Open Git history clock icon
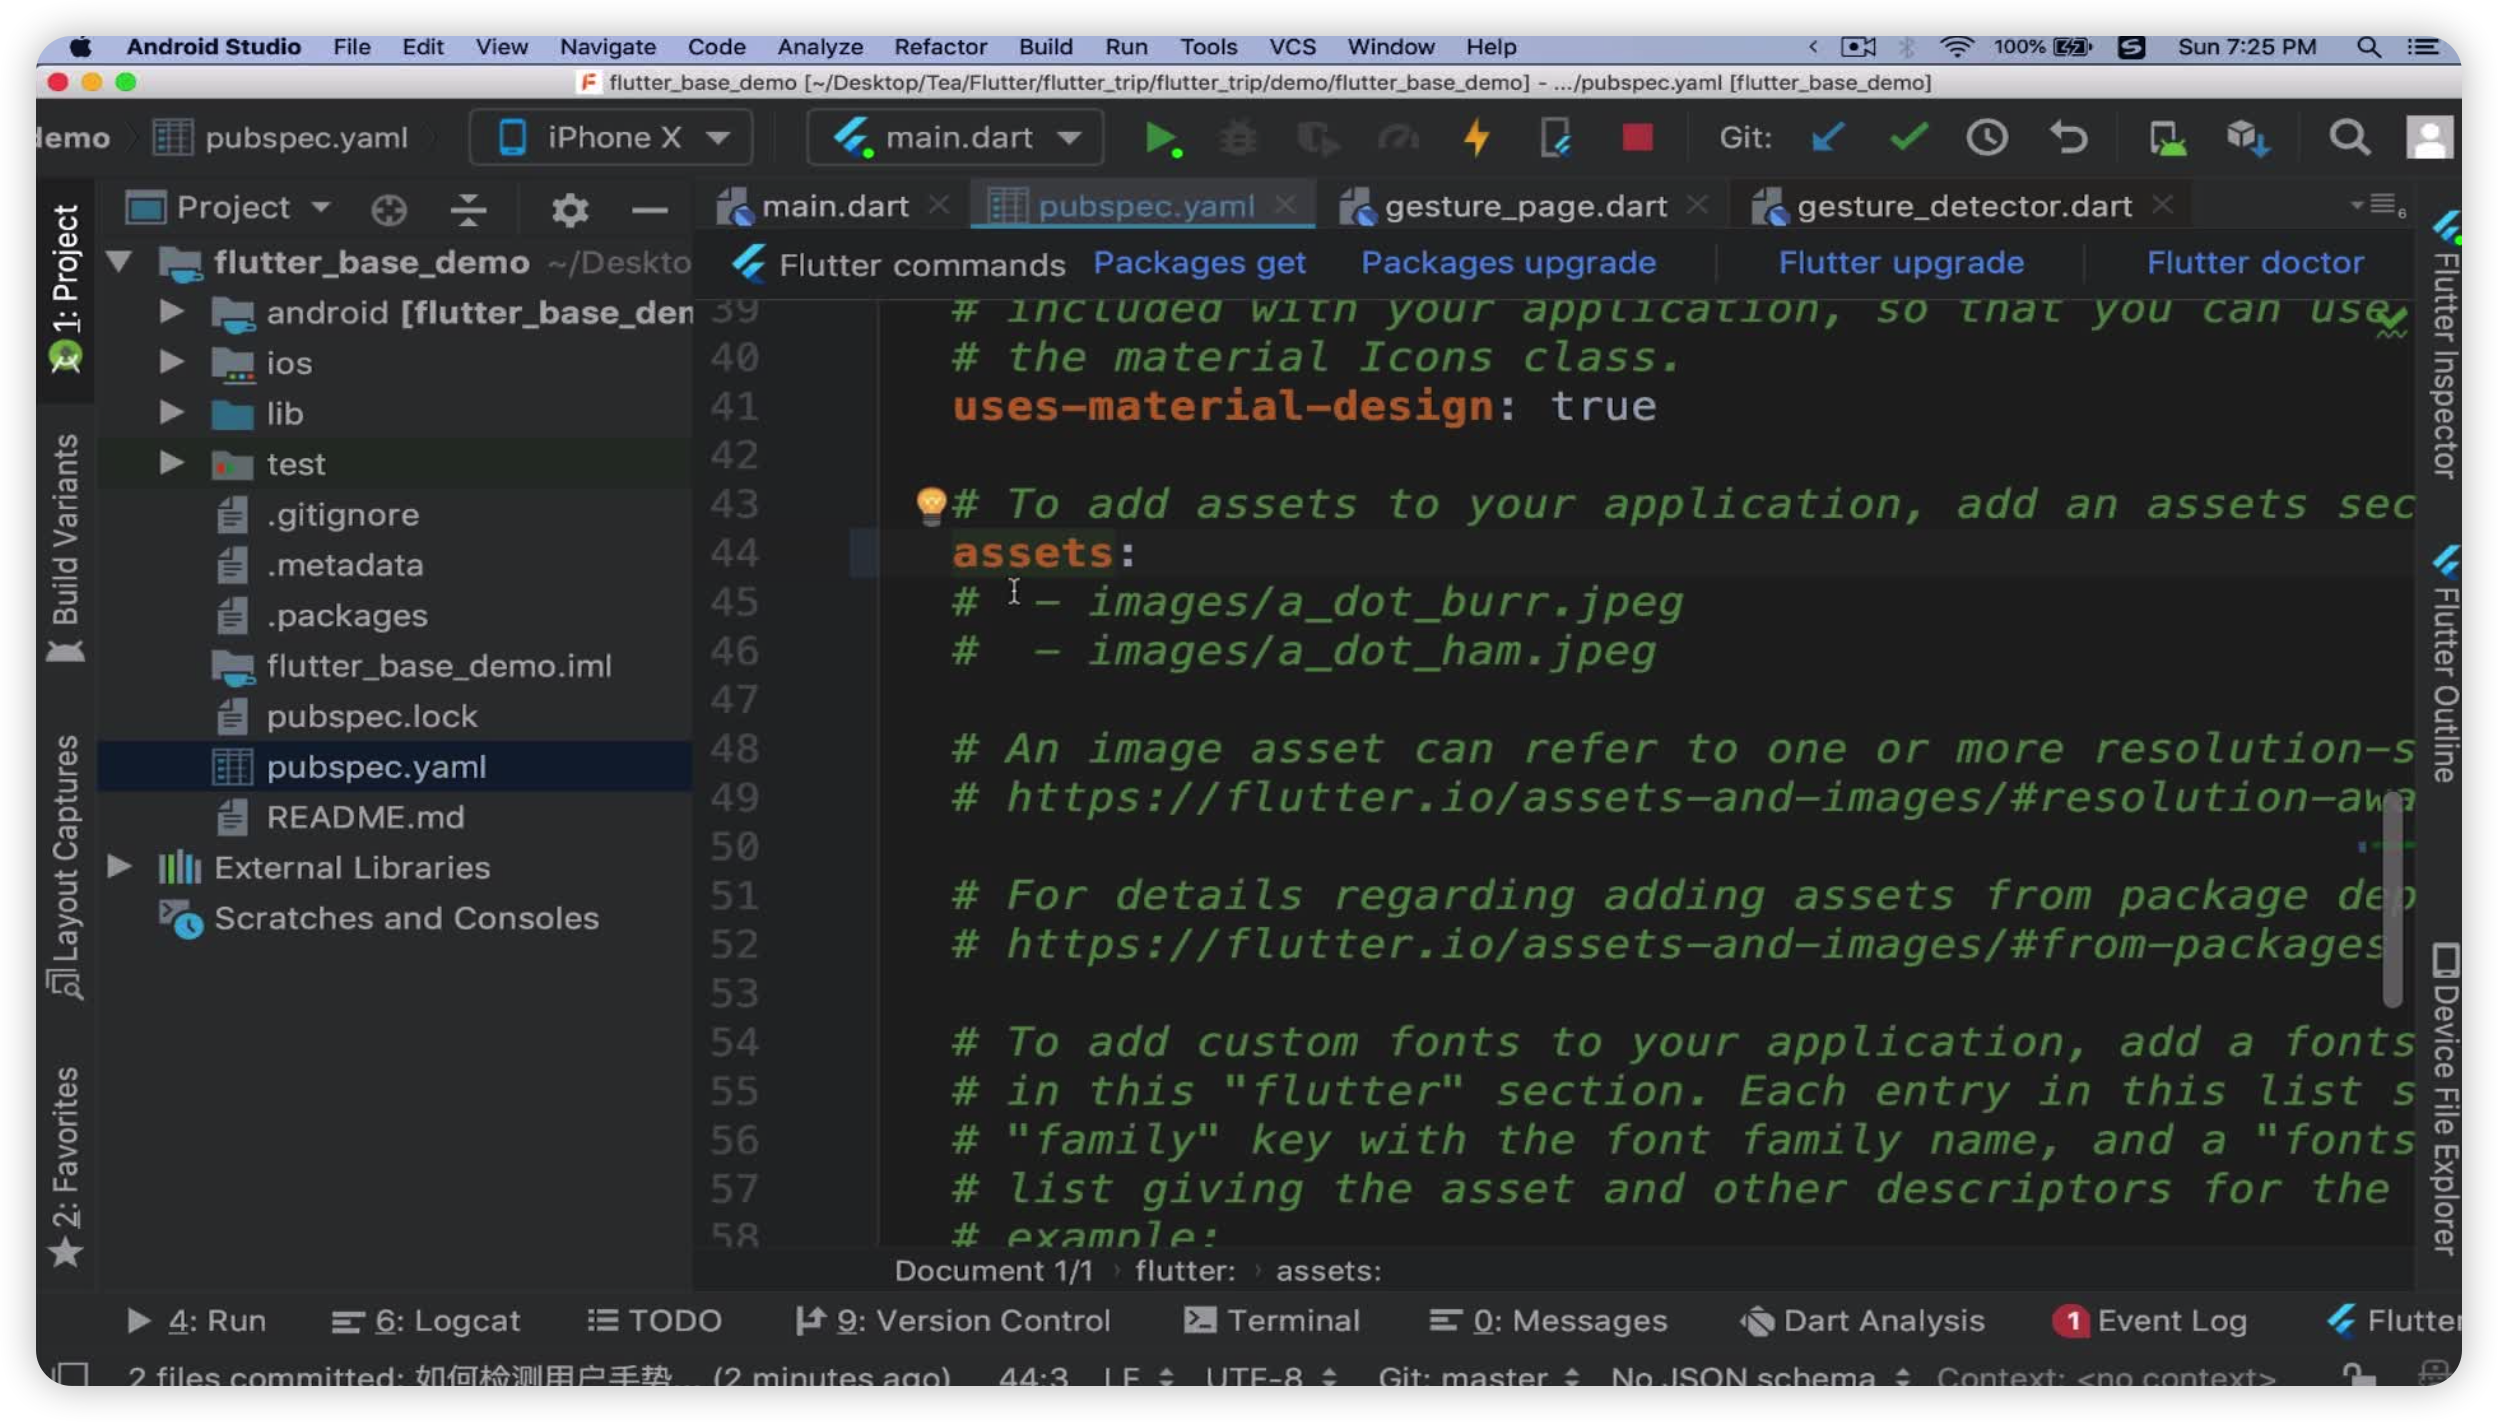 coord(1986,138)
